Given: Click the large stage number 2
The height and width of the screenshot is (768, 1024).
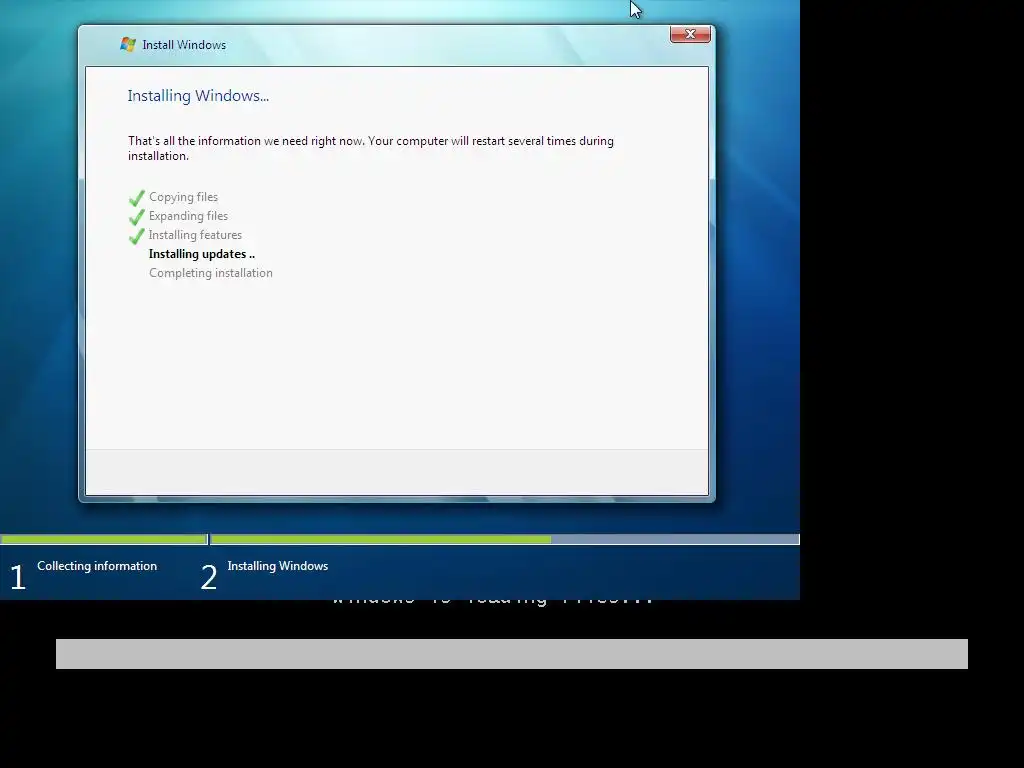Looking at the screenshot, I should click(x=208, y=577).
